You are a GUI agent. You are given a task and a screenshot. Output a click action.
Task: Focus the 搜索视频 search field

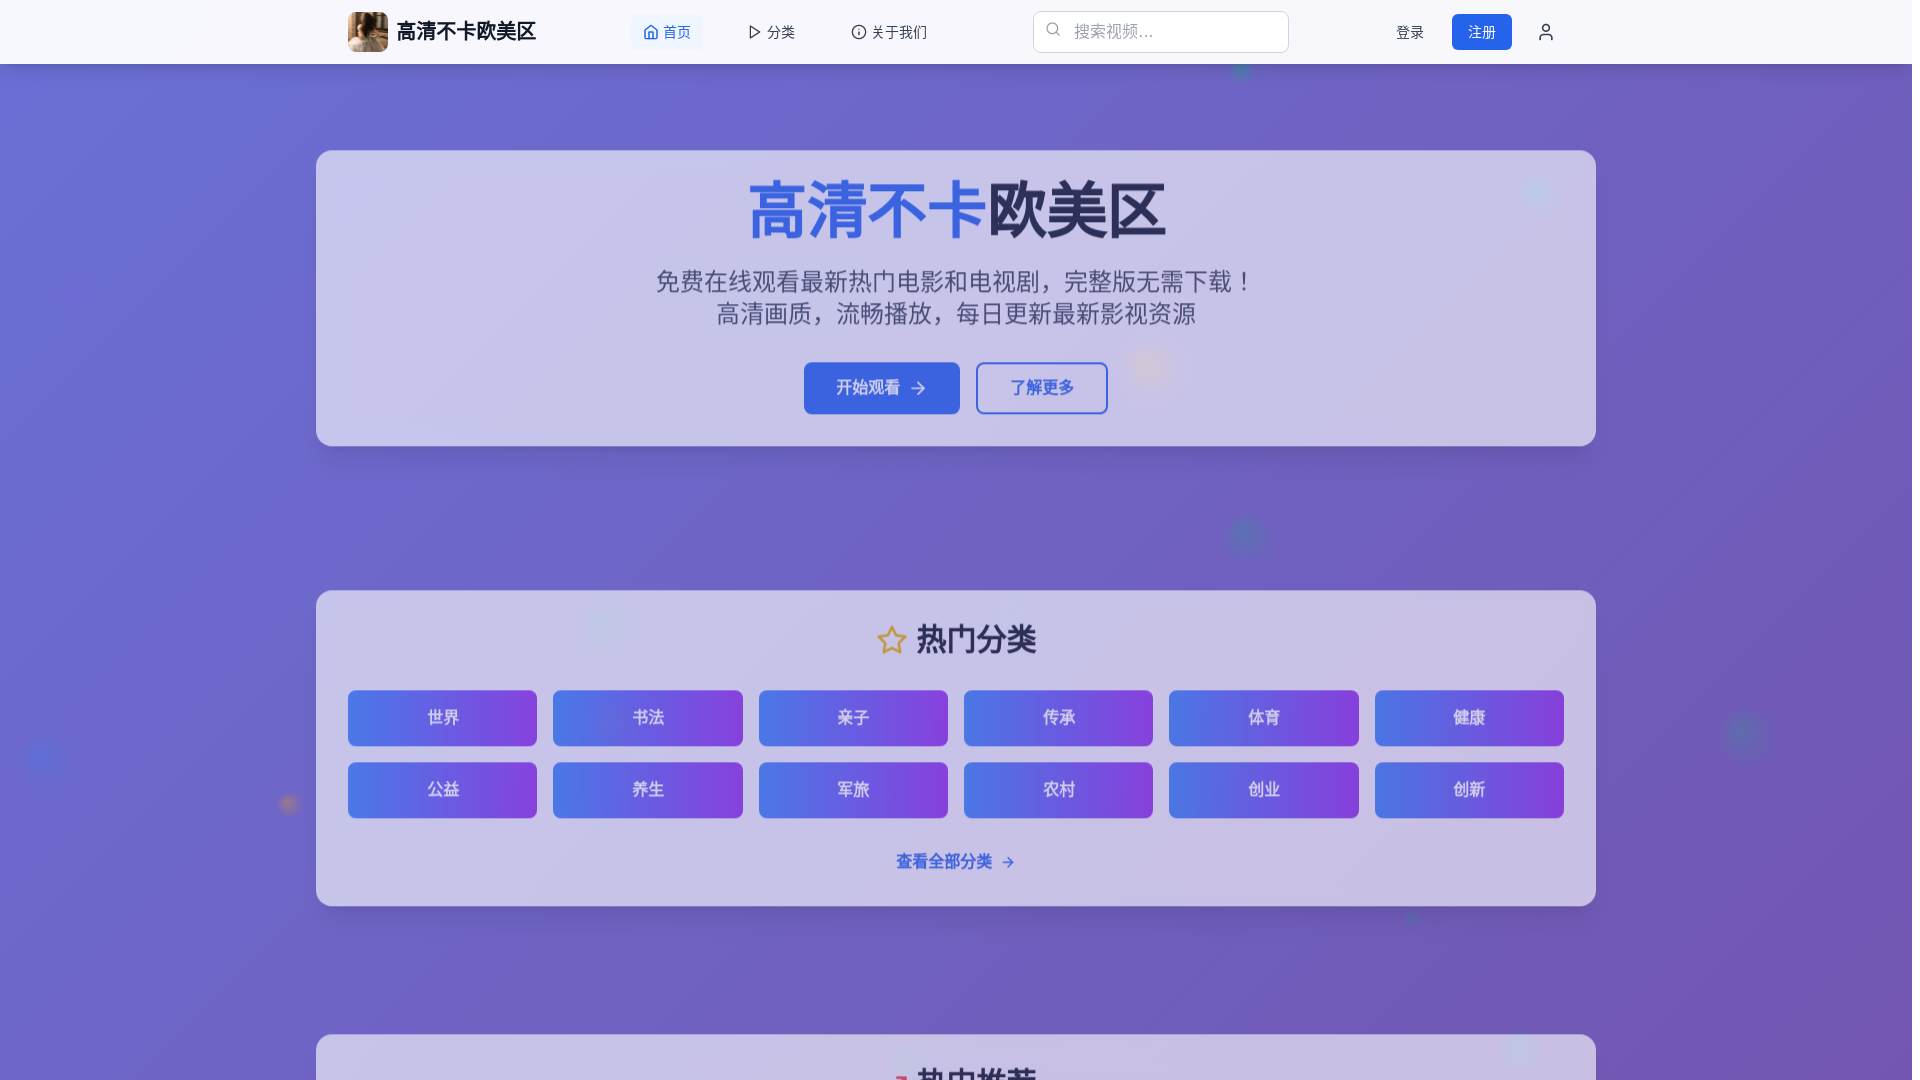1170,32
